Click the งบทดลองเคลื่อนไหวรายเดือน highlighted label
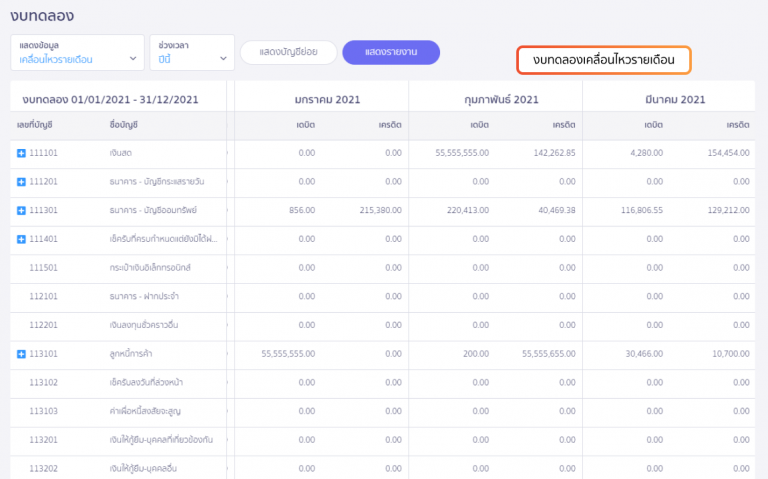This screenshot has width=768, height=479. click(x=604, y=61)
